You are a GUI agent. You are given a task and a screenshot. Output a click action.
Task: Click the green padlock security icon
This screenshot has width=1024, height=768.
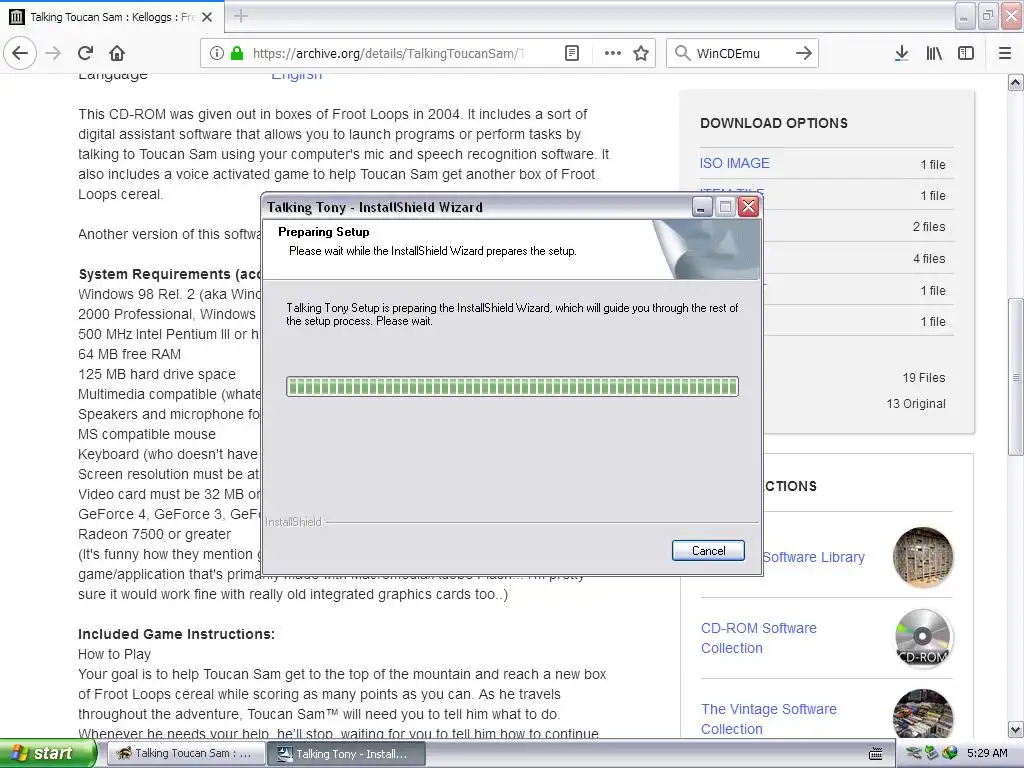pos(237,53)
